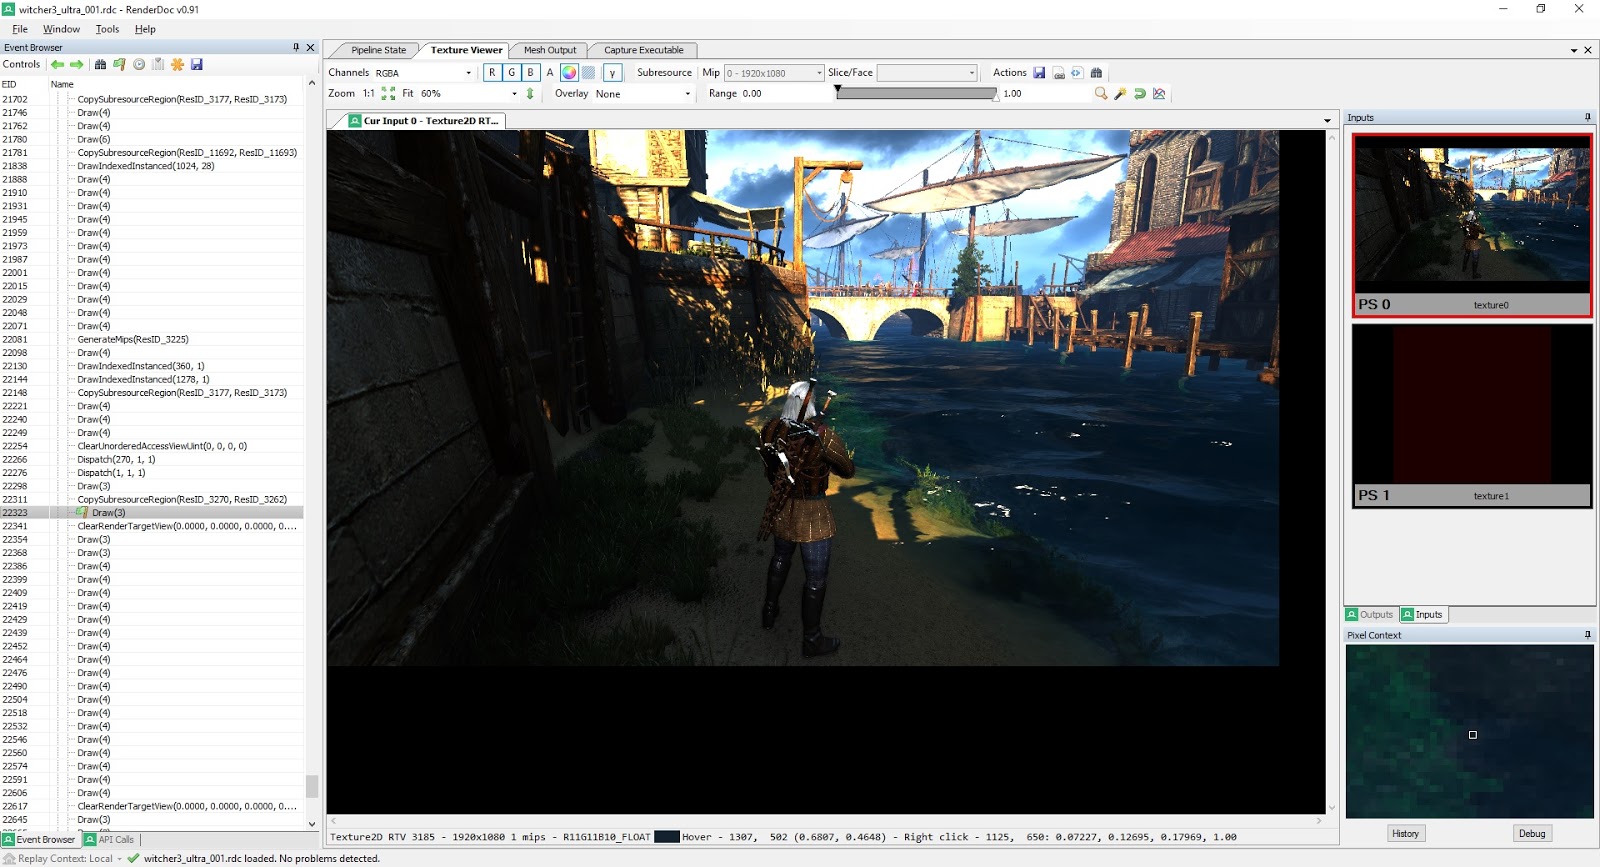The height and width of the screenshot is (867, 1600).
Task: Open the Overlay dropdown set to None
Action: [x=687, y=94]
